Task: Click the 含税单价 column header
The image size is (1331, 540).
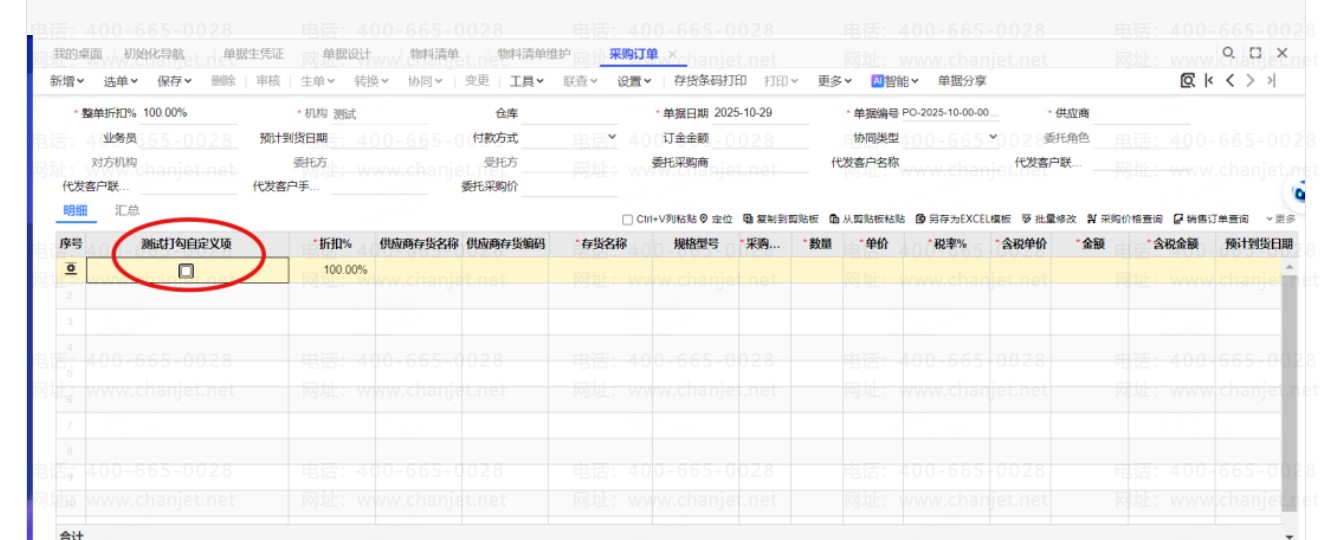Action: tap(1020, 243)
